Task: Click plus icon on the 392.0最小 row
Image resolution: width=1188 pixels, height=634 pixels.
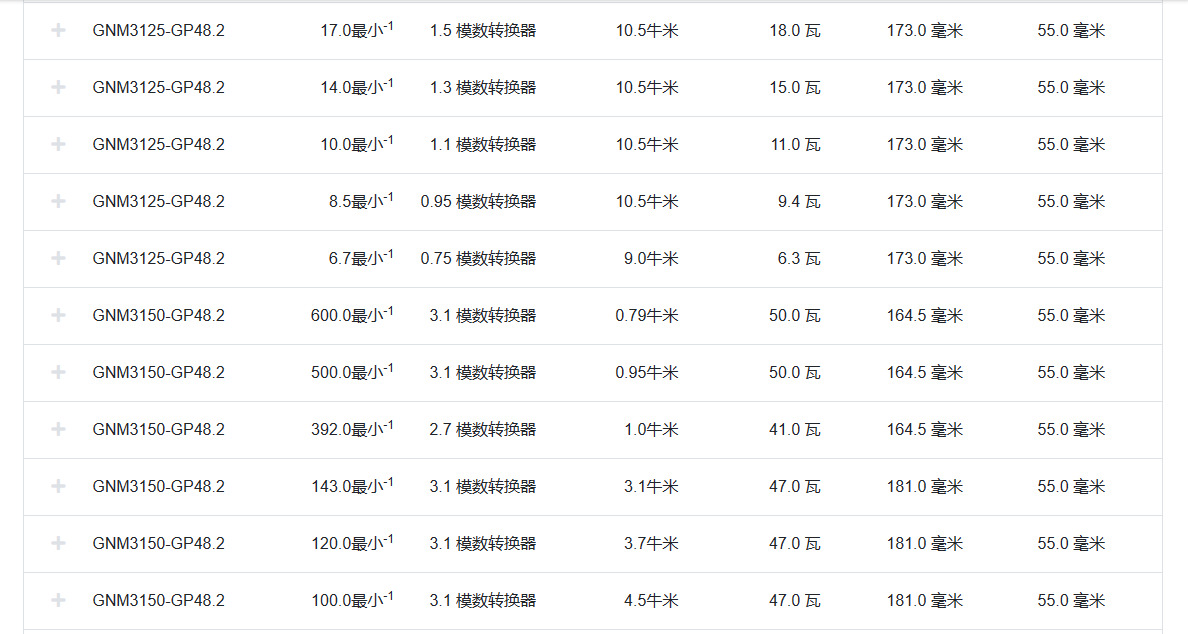Action: pyautogui.click(x=58, y=429)
